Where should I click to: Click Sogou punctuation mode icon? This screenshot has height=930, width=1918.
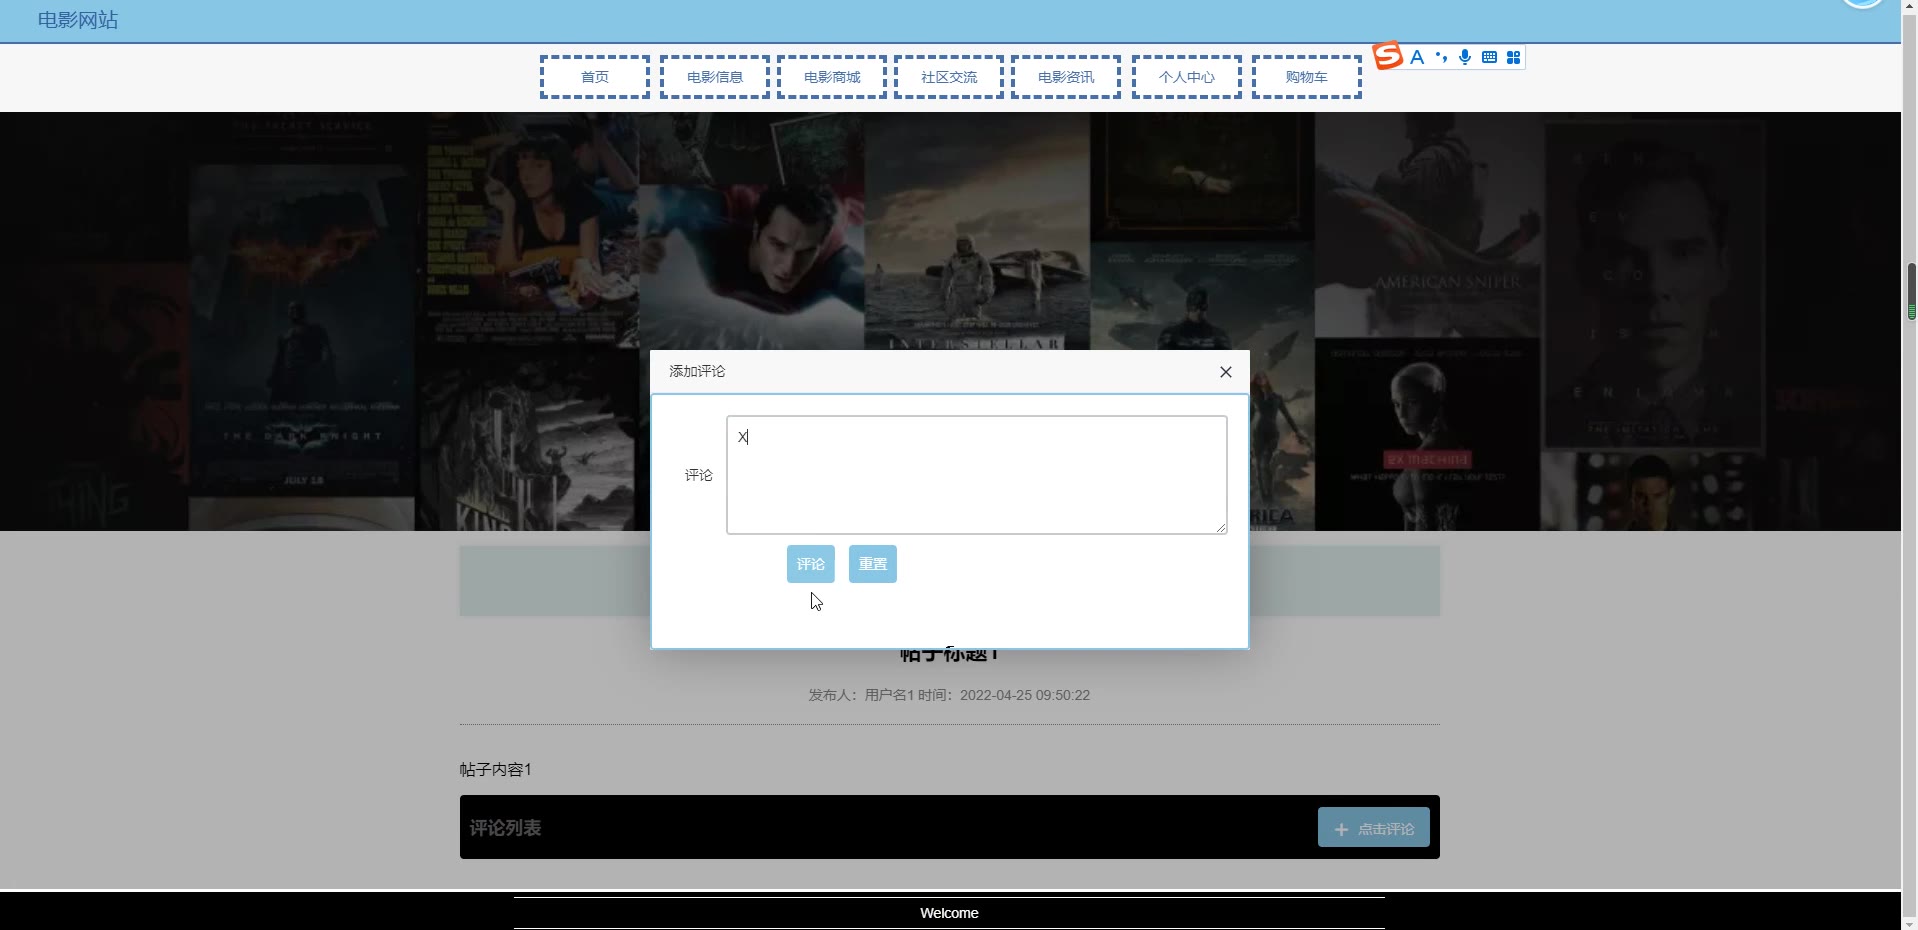1441,57
